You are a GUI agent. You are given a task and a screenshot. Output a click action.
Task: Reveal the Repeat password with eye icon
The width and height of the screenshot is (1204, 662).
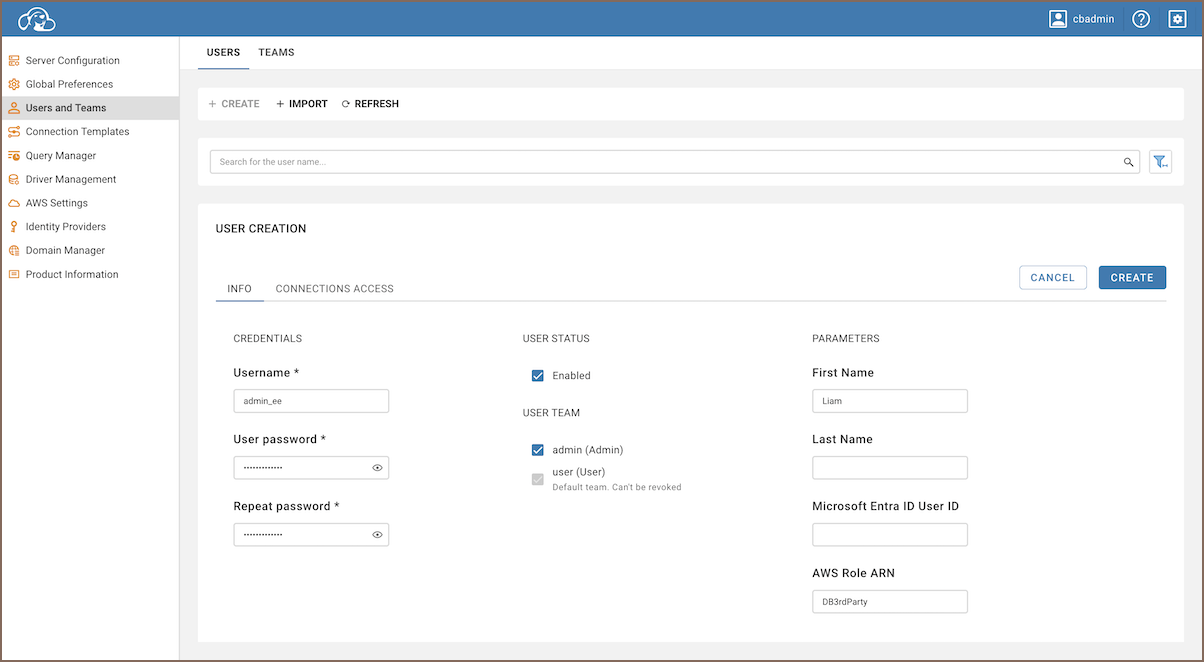(377, 535)
